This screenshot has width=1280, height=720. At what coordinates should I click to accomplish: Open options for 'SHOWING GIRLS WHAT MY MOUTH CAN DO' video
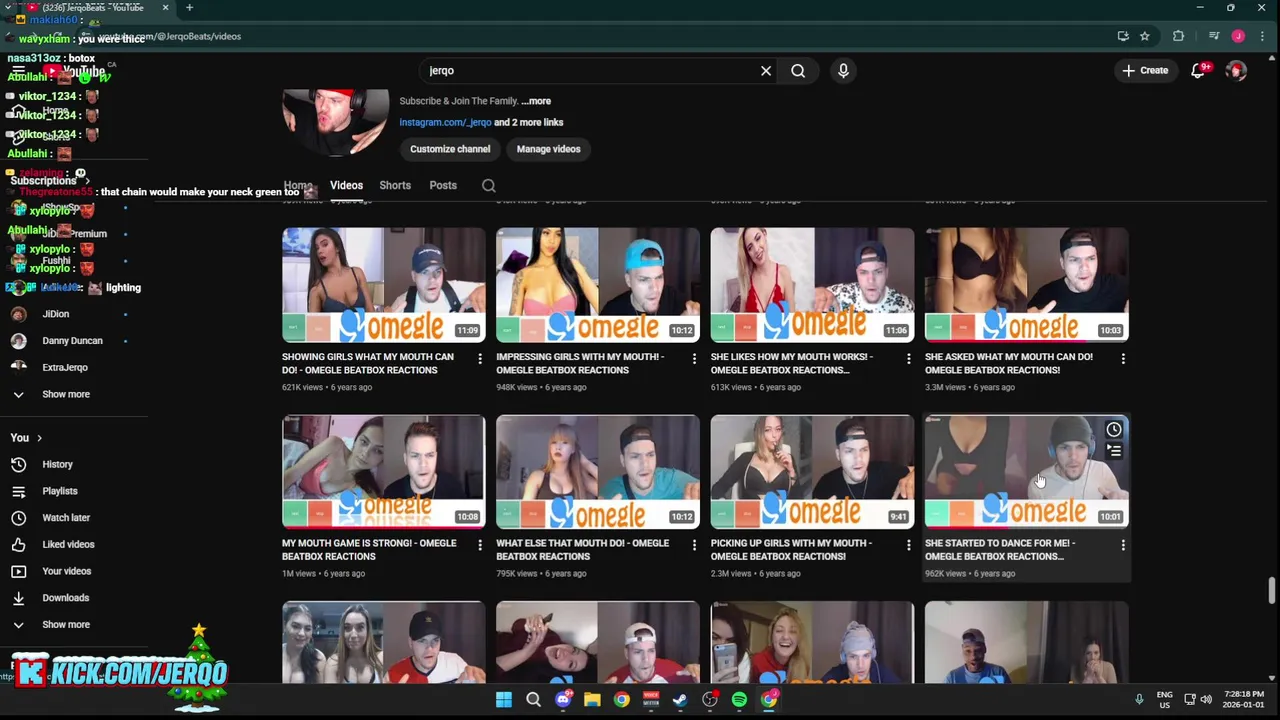coord(480,358)
